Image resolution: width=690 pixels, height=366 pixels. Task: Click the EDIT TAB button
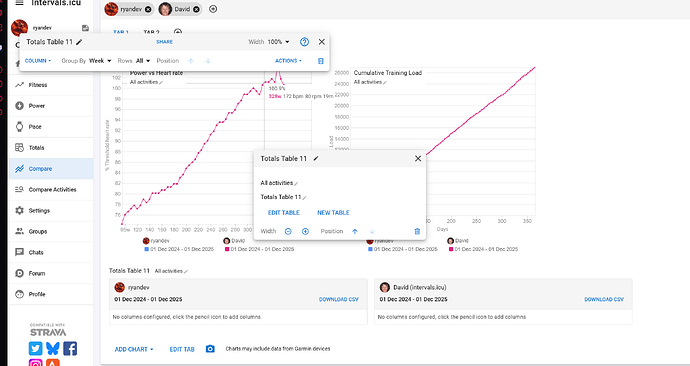point(182,349)
